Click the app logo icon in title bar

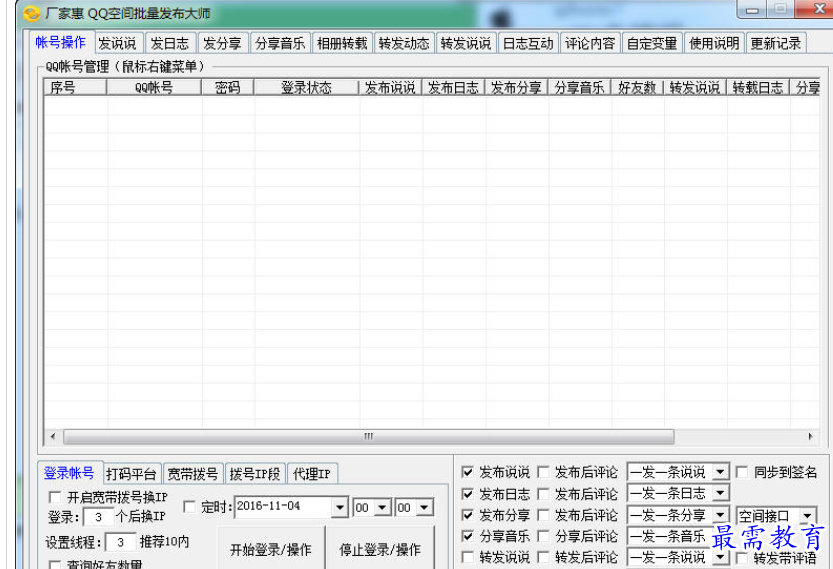click(x=32, y=13)
